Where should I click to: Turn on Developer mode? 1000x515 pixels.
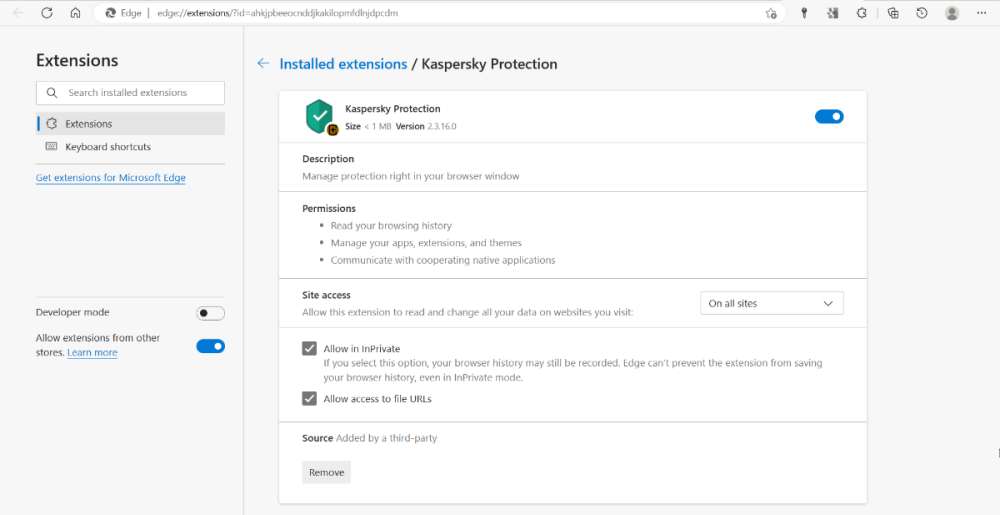pyautogui.click(x=210, y=313)
